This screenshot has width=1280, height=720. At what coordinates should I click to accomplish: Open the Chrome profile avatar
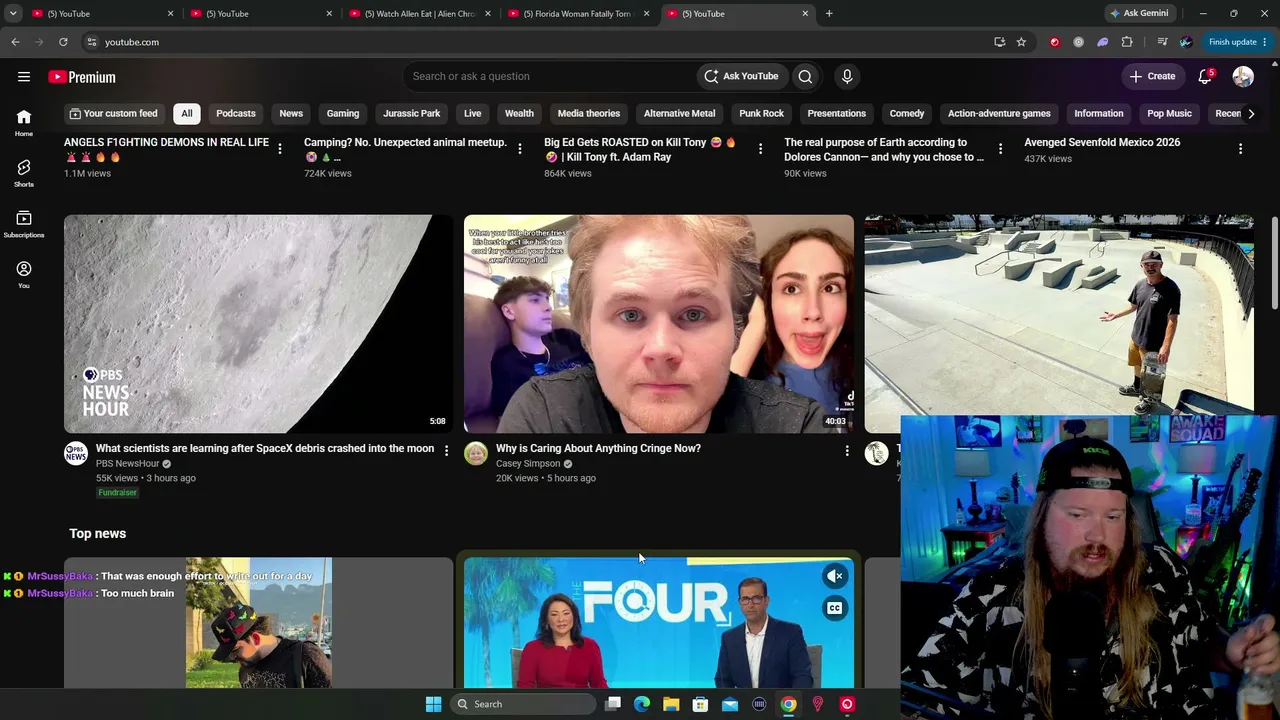1186,42
